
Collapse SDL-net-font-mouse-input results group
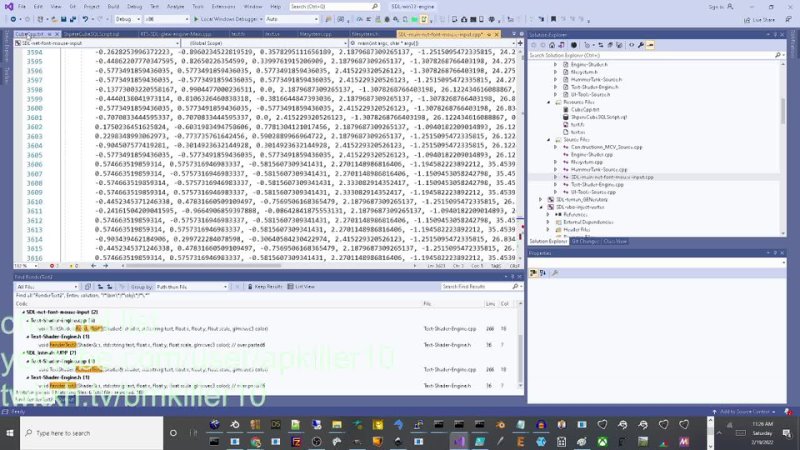23,312
